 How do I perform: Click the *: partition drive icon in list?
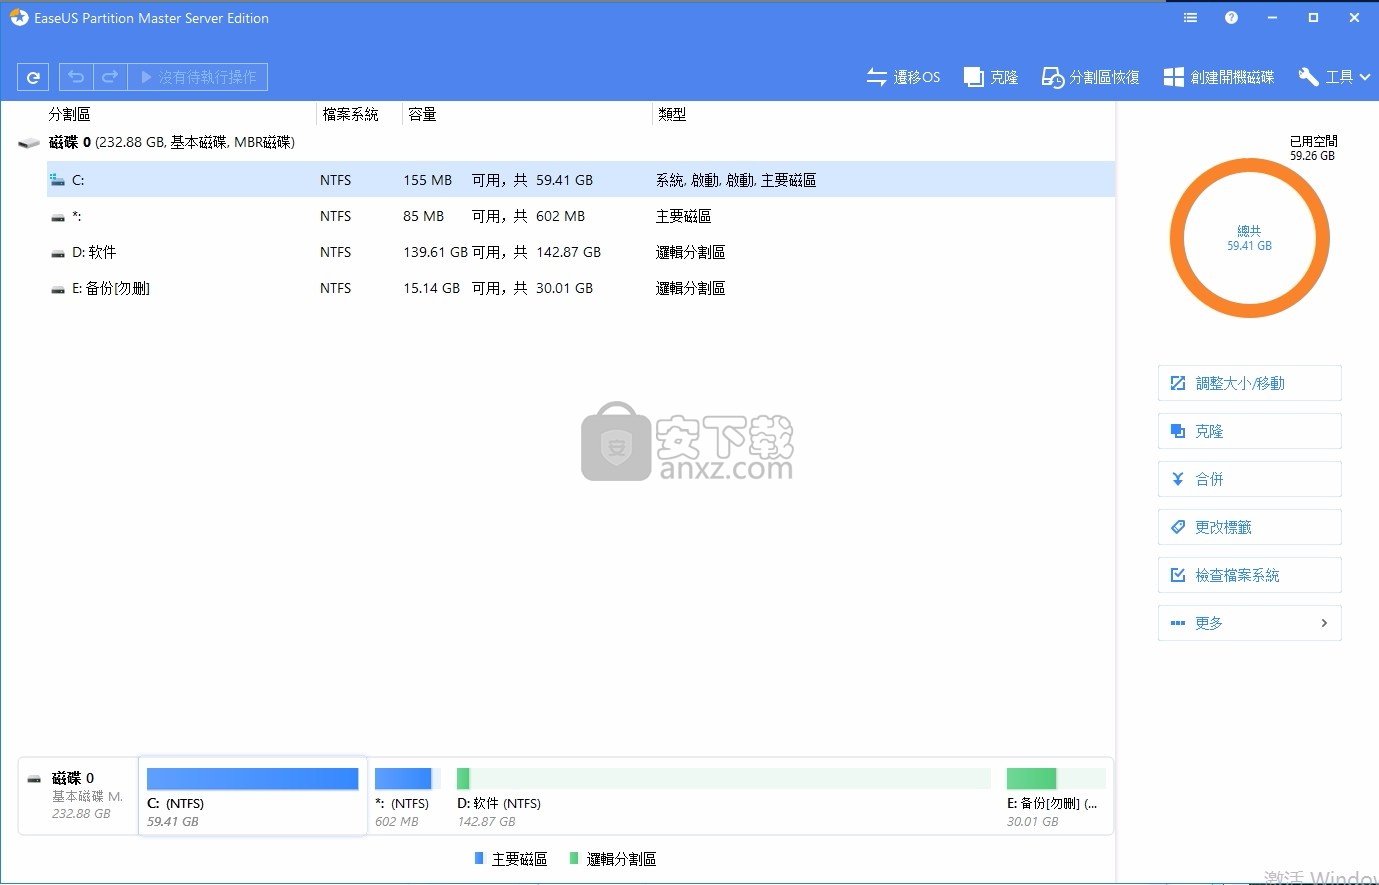tap(58, 217)
